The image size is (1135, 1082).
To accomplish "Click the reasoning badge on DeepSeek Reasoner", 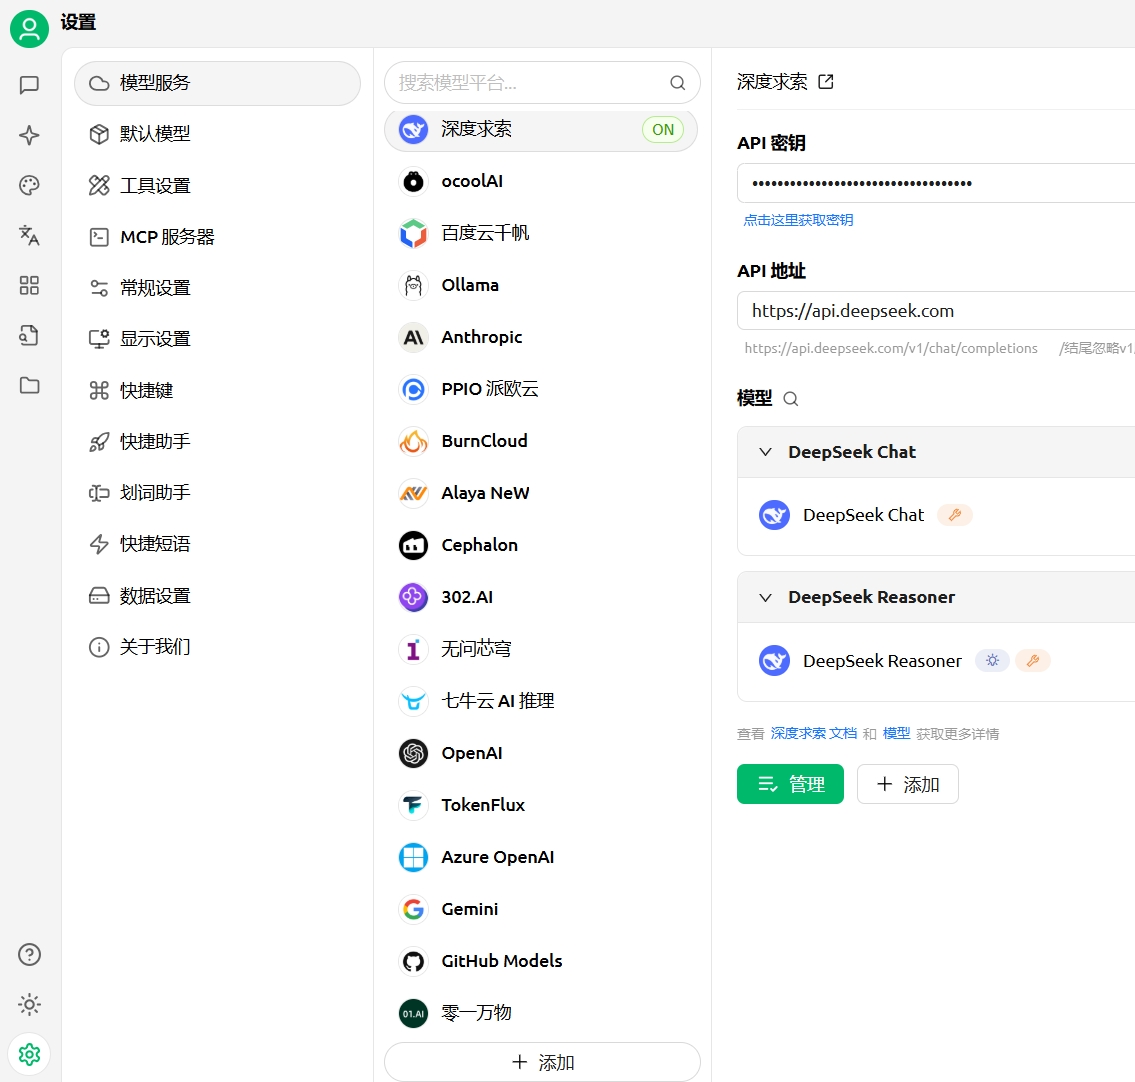I will pyautogui.click(x=992, y=660).
